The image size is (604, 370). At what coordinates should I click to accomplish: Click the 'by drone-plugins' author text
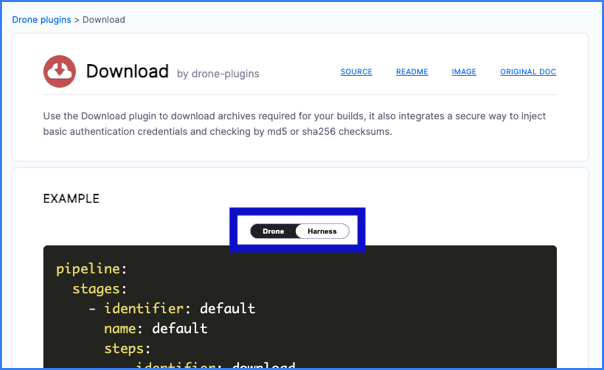pyautogui.click(x=218, y=74)
